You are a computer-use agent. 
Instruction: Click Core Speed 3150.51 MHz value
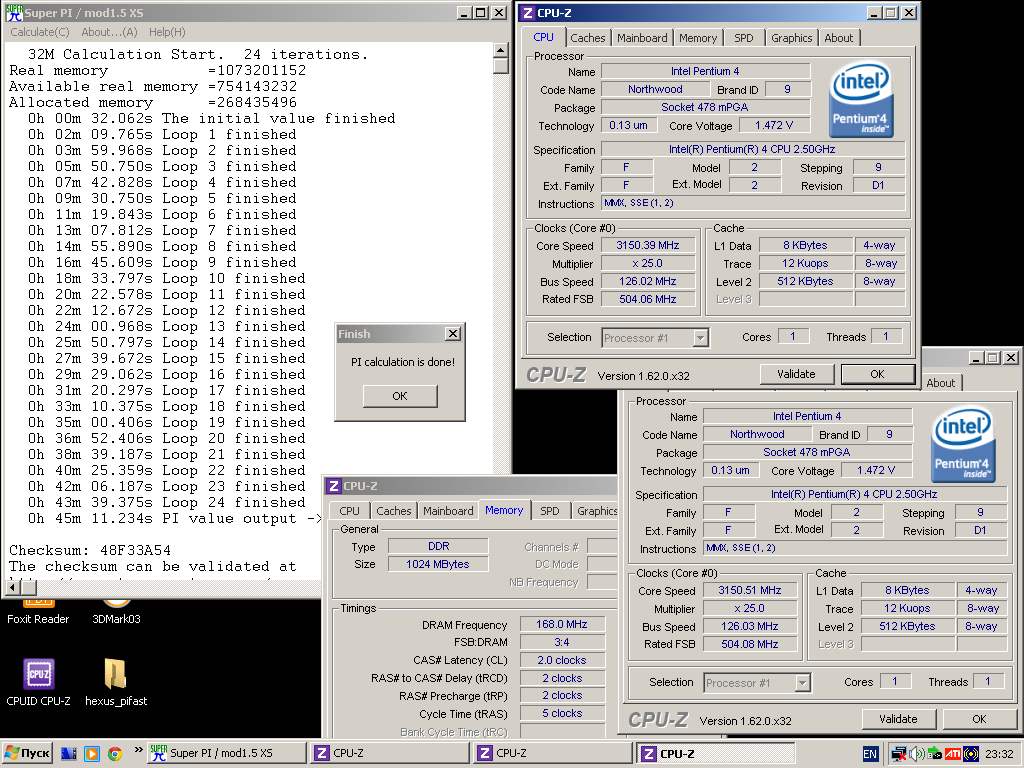[750, 590]
